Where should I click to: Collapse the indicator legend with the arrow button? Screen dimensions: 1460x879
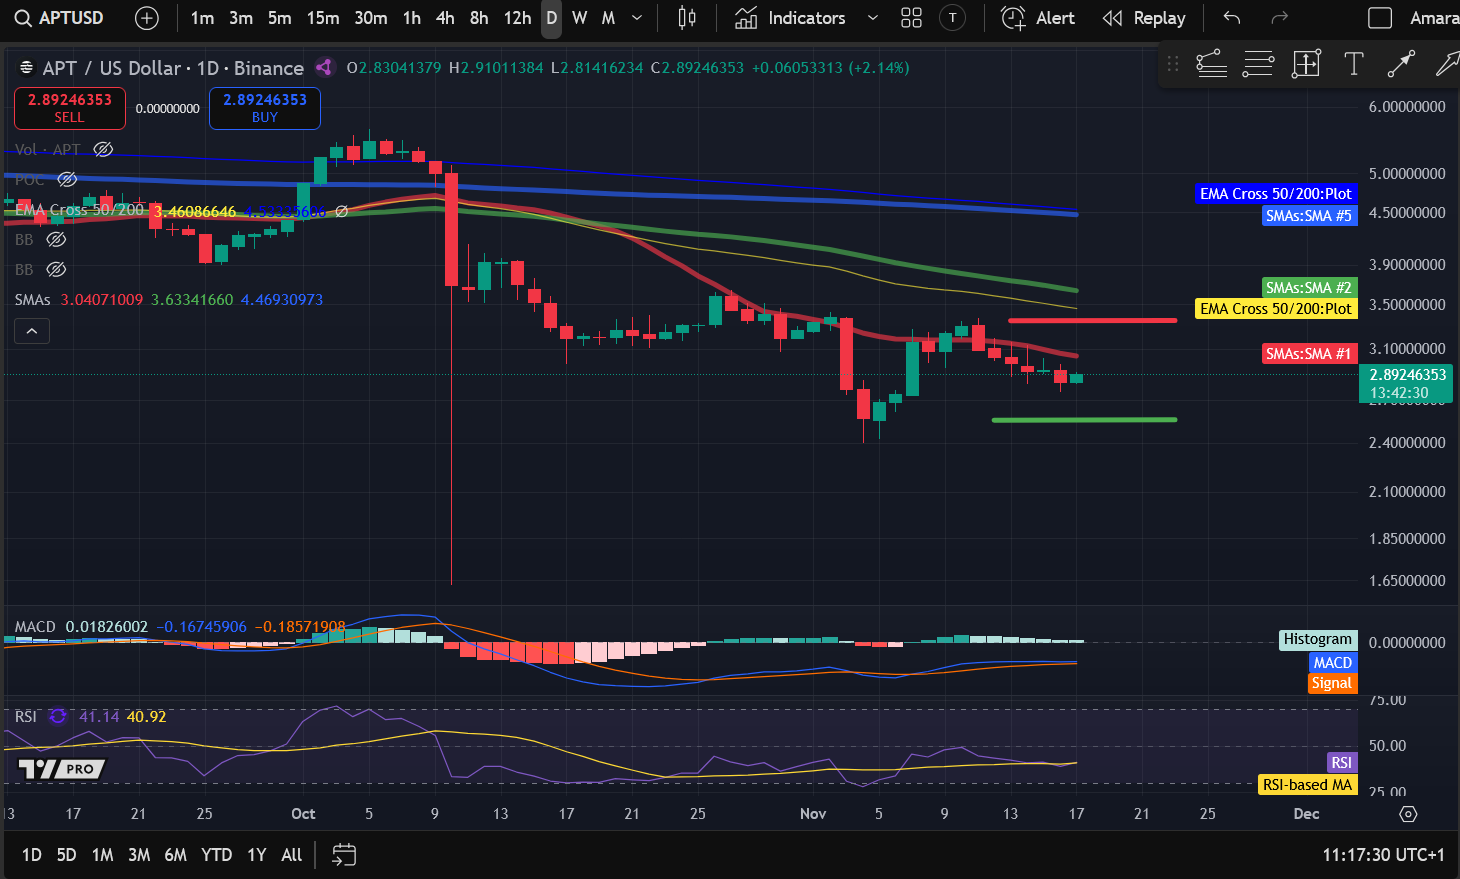click(x=31, y=330)
